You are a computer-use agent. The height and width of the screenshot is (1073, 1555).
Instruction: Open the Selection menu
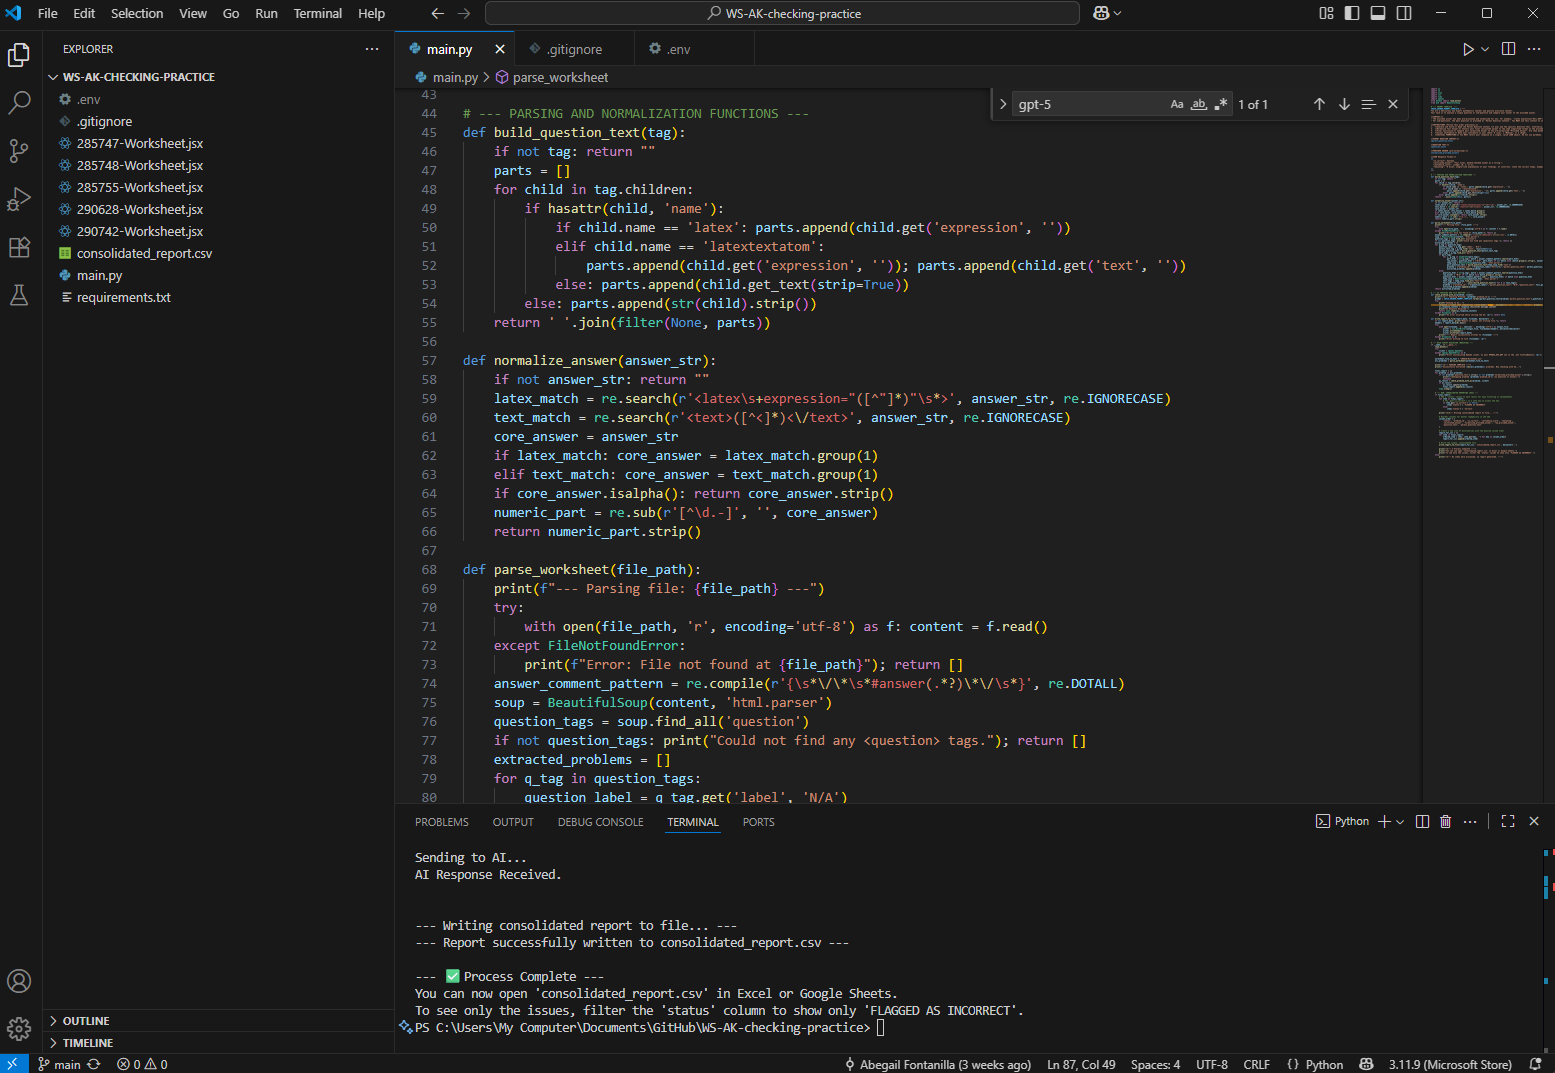[x=137, y=13]
